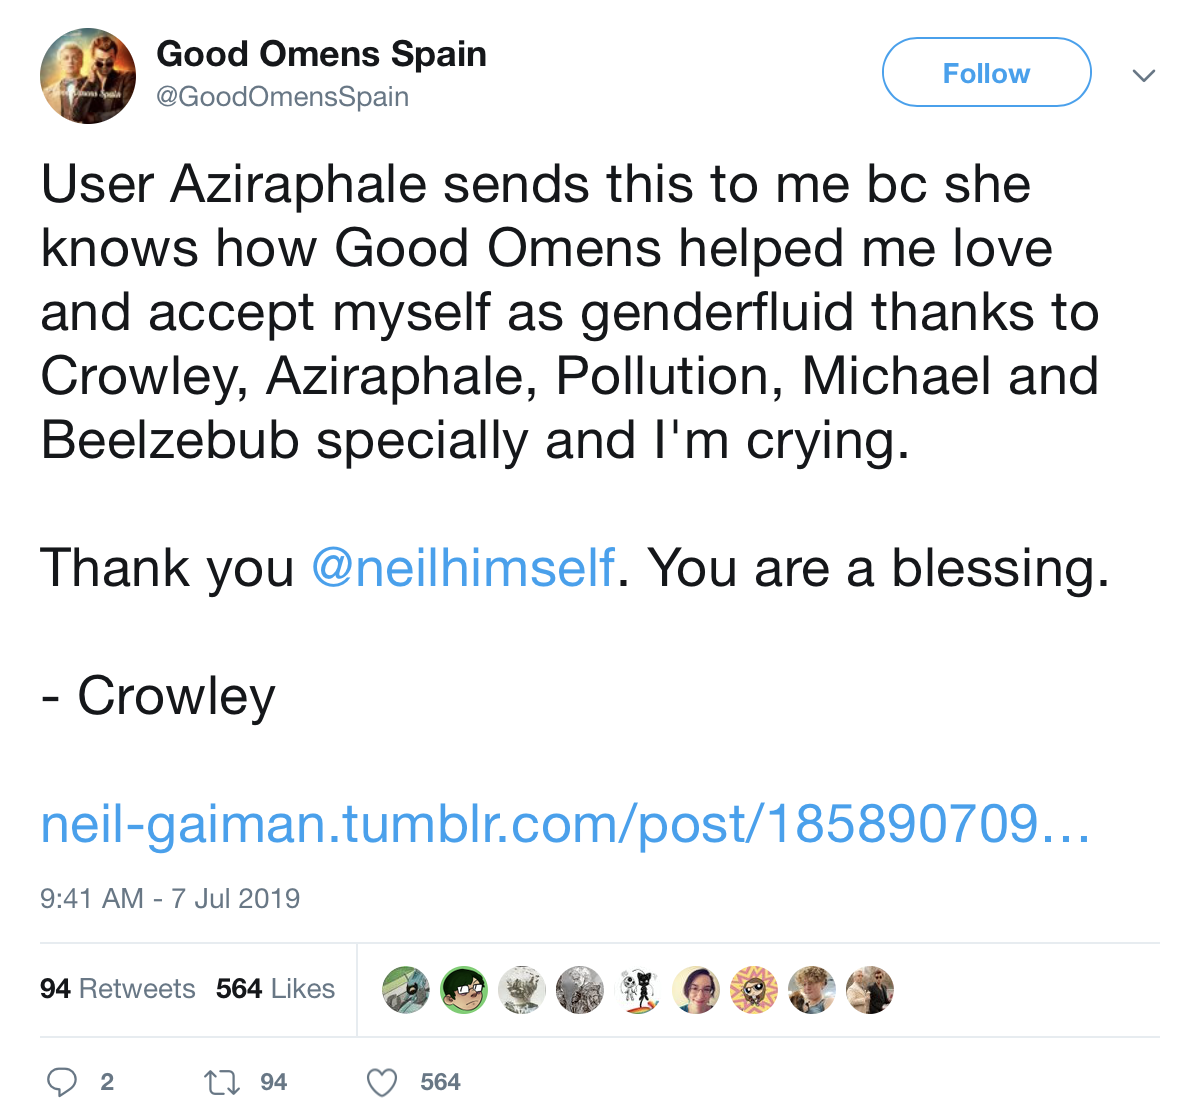The image size is (1196, 1118).
Task: Toggle follow state via the Follow button
Action: [986, 72]
